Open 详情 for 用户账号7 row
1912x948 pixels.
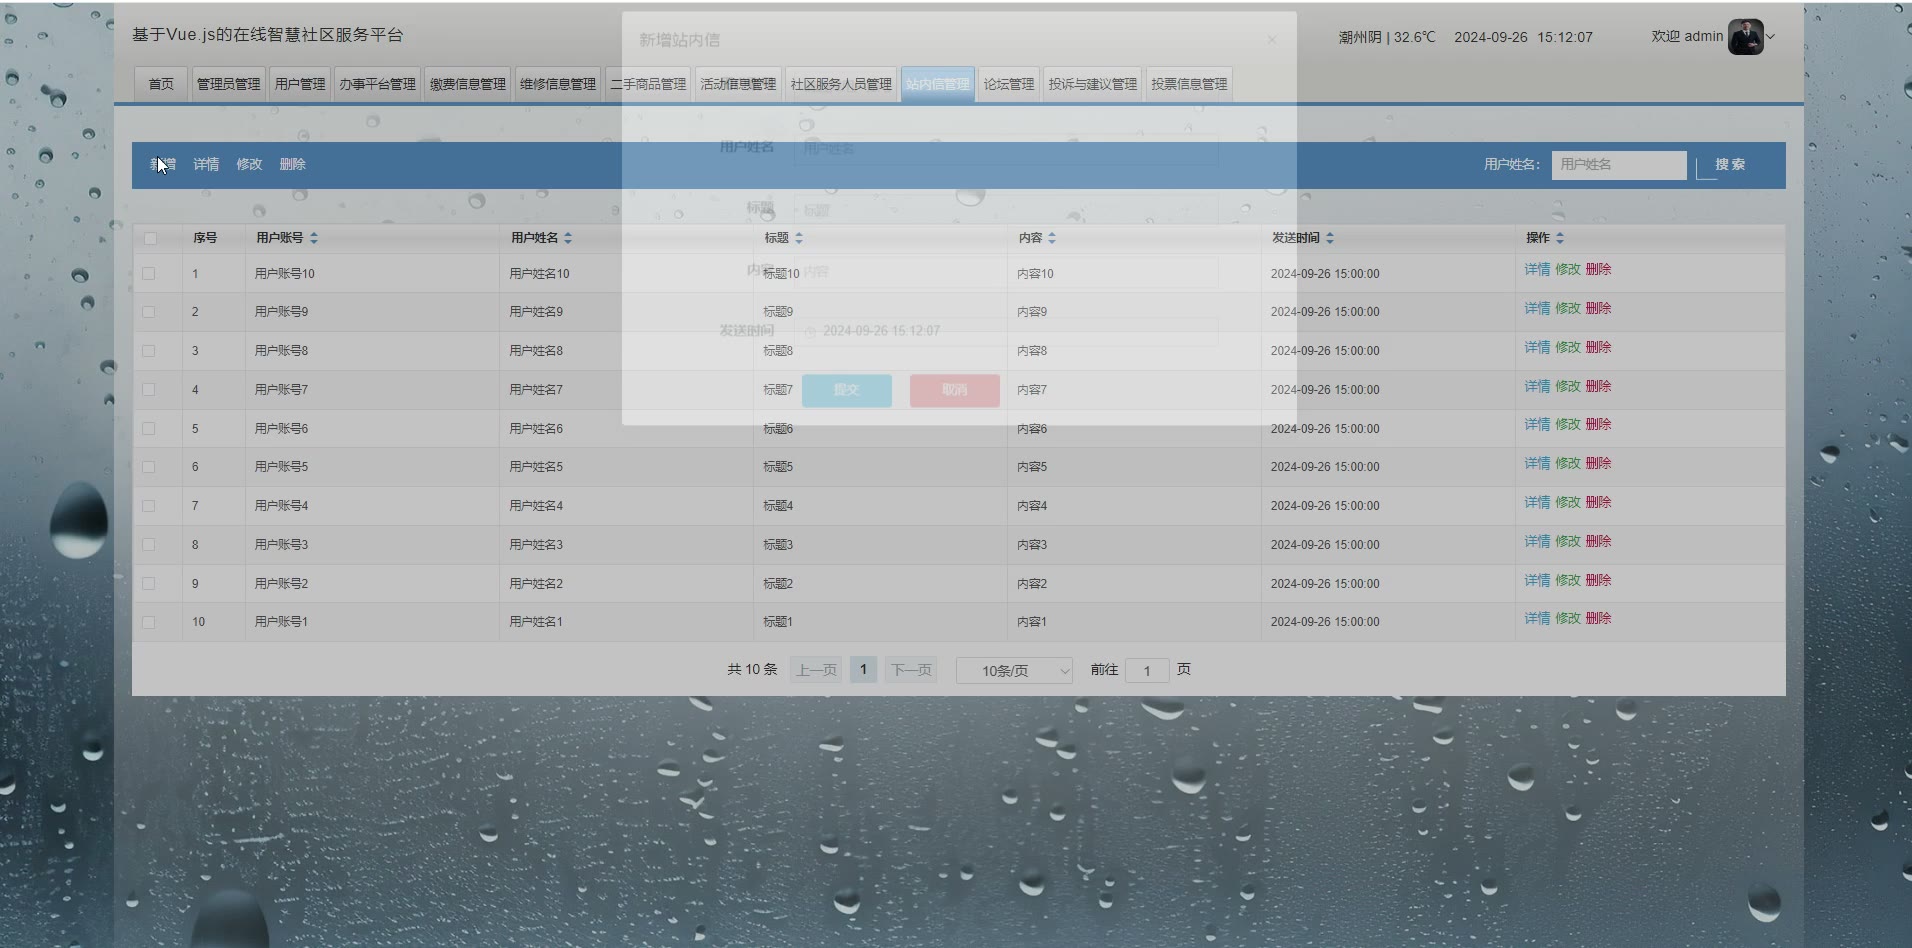point(1537,386)
